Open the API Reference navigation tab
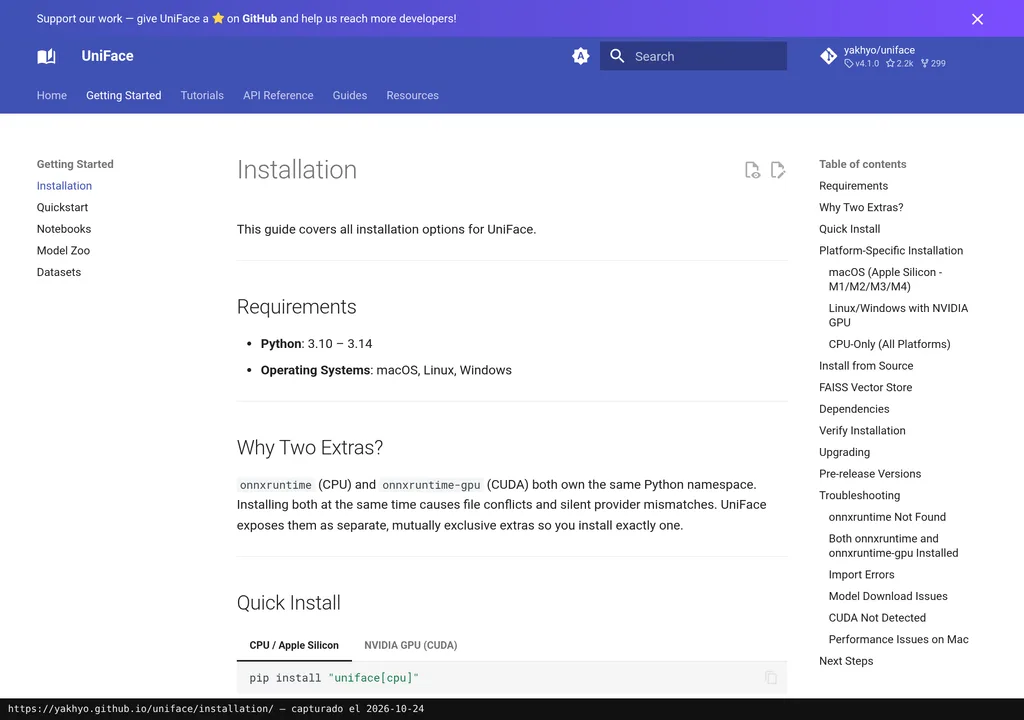Image resolution: width=1024 pixels, height=720 pixels. tap(278, 95)
